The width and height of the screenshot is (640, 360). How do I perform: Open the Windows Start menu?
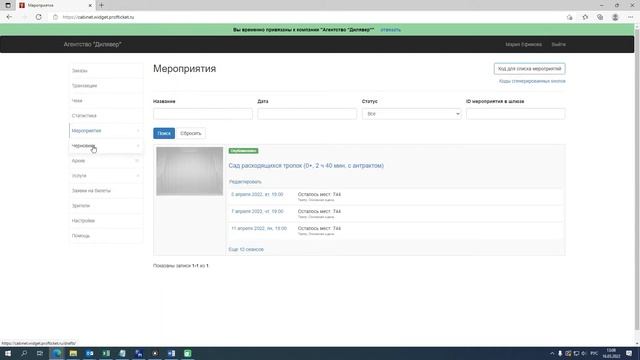8,353
